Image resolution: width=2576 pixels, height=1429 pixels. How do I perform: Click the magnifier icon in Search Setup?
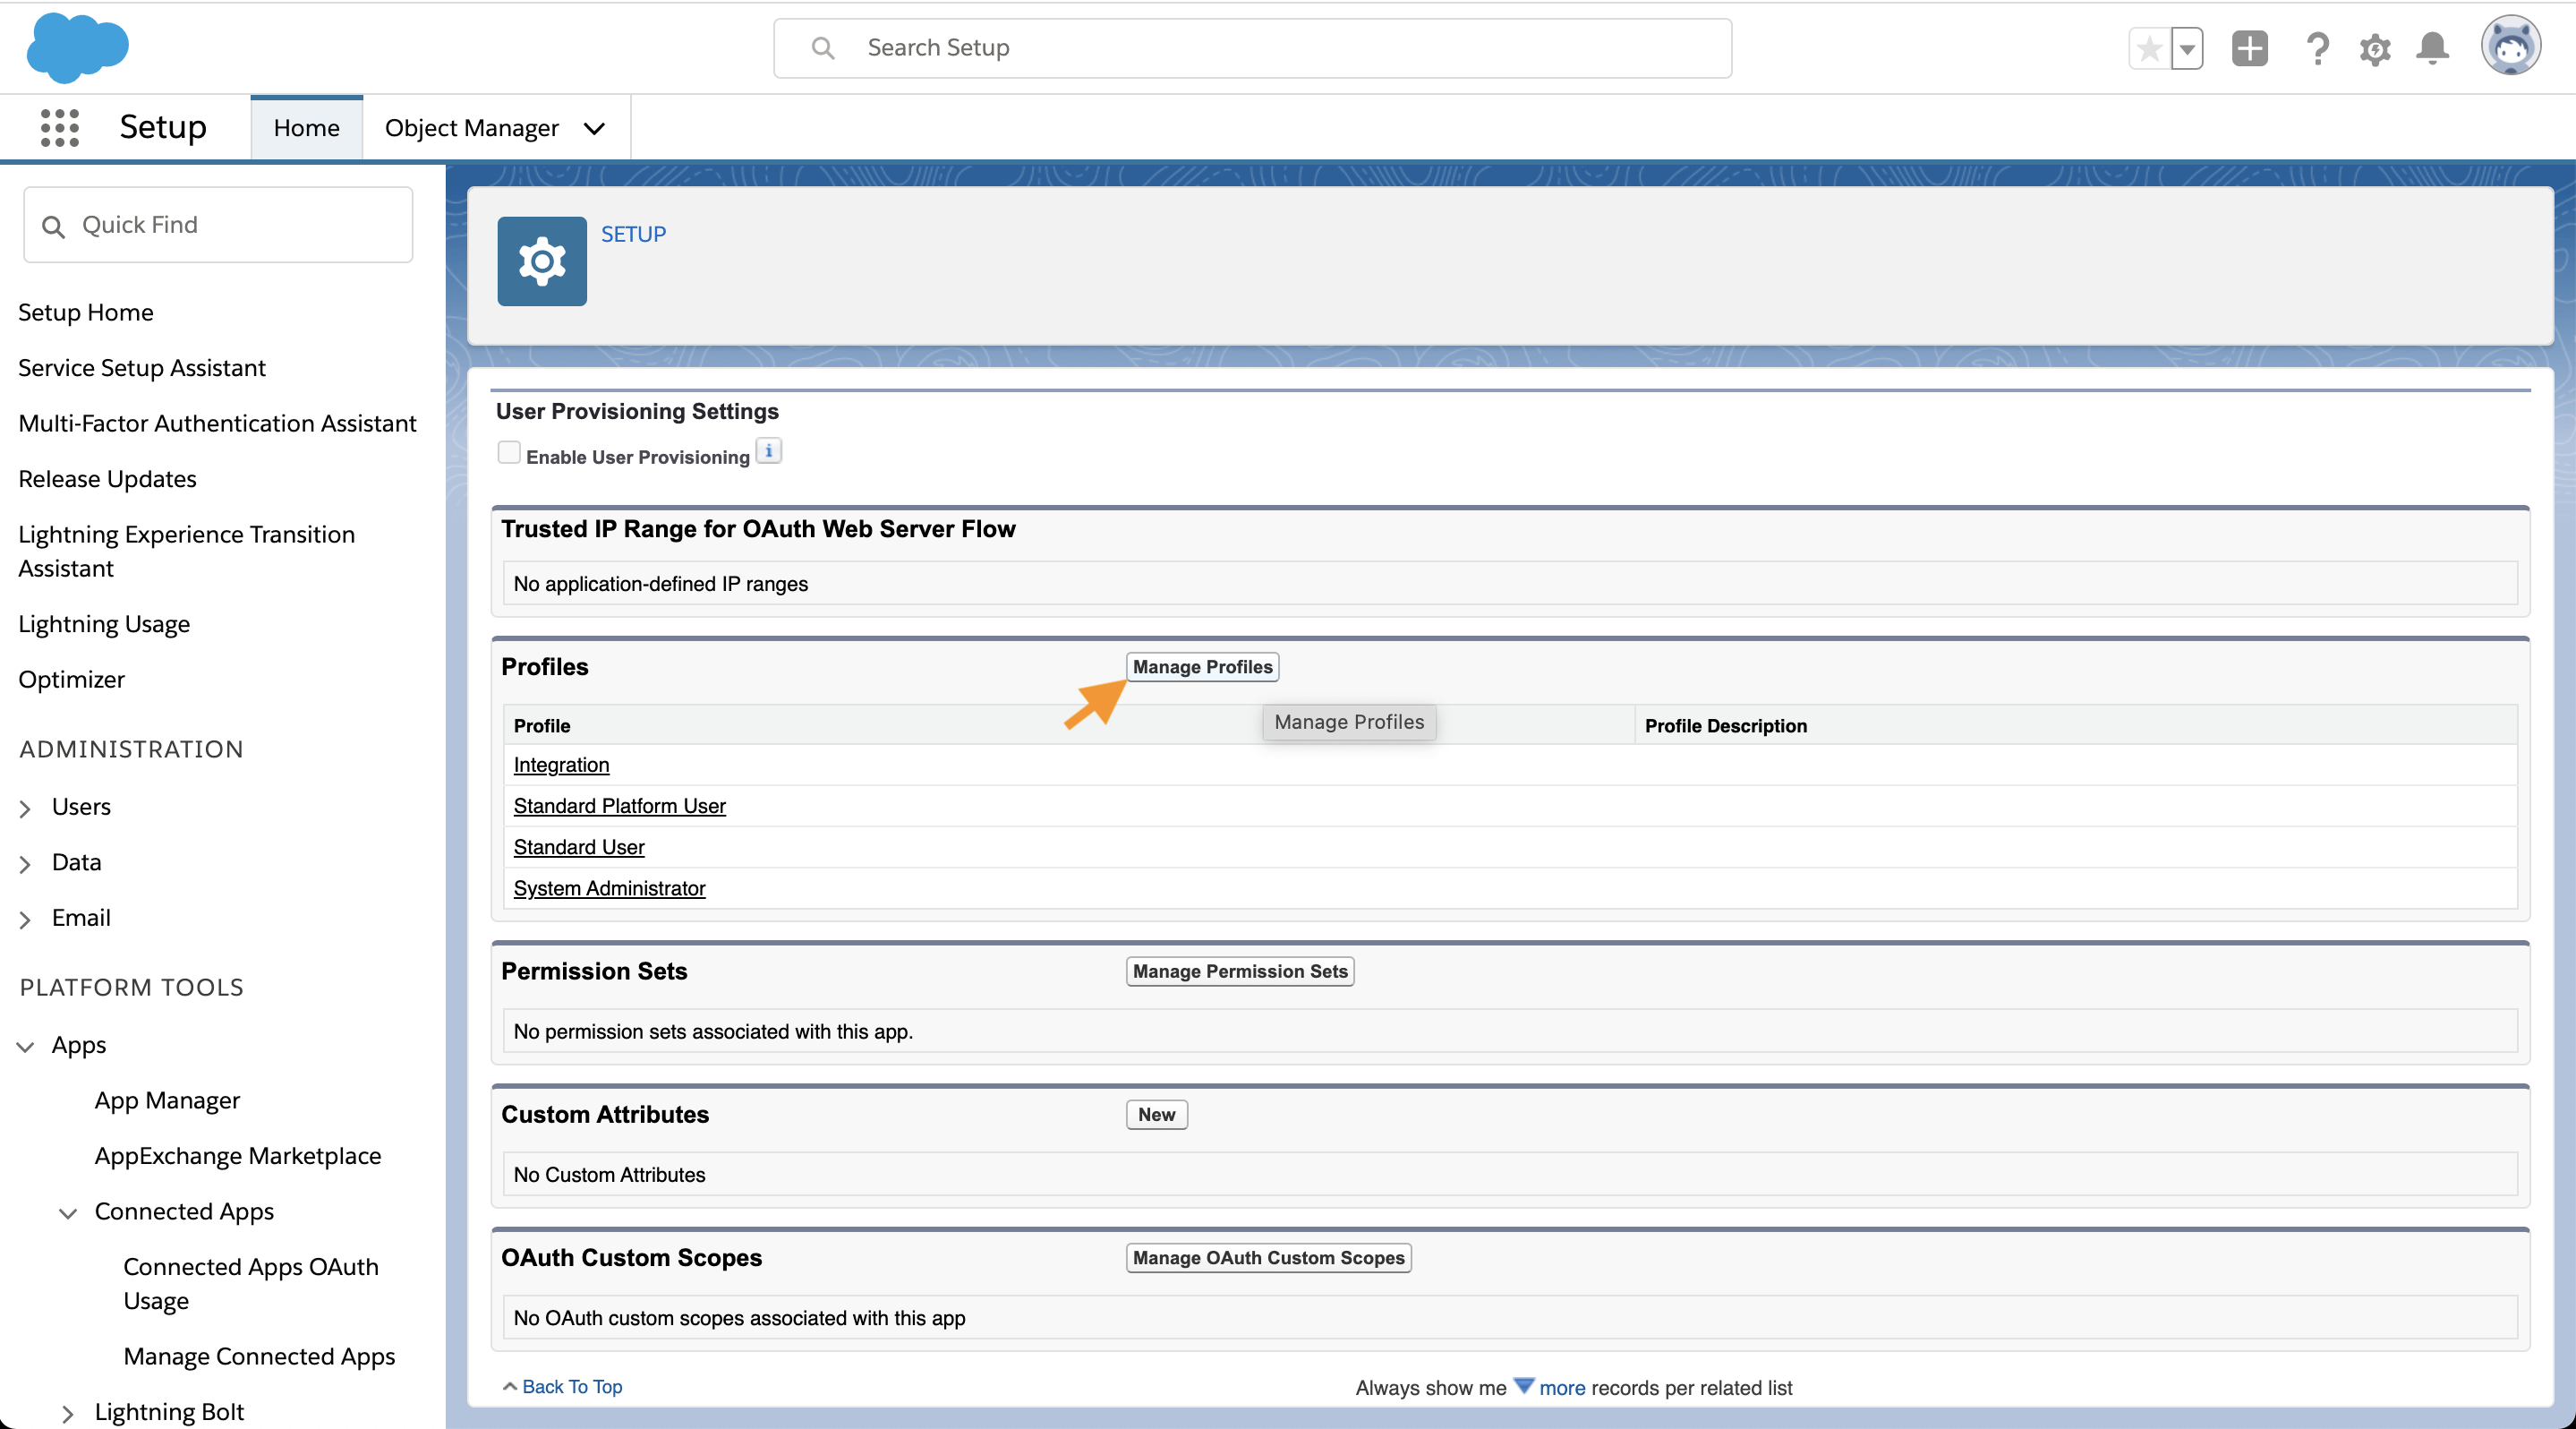pyautogui.click(x=822, y=48)
